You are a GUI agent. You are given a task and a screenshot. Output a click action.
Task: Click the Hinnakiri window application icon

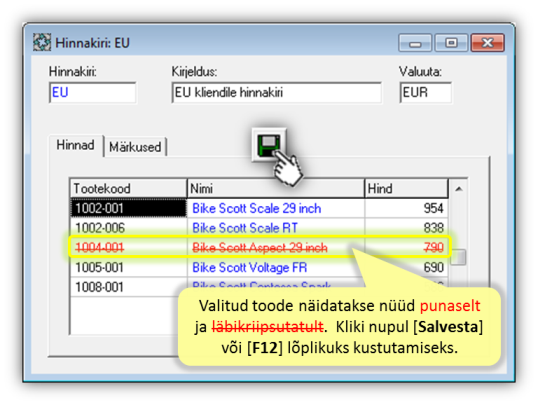[42, 43]
